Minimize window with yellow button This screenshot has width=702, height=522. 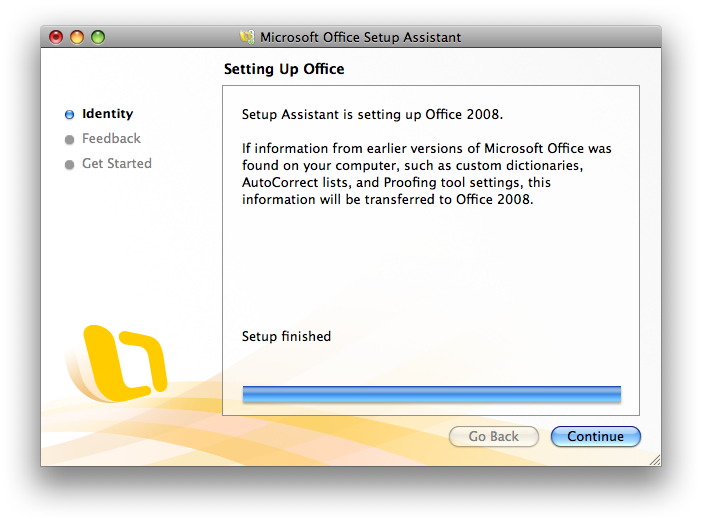77,37
